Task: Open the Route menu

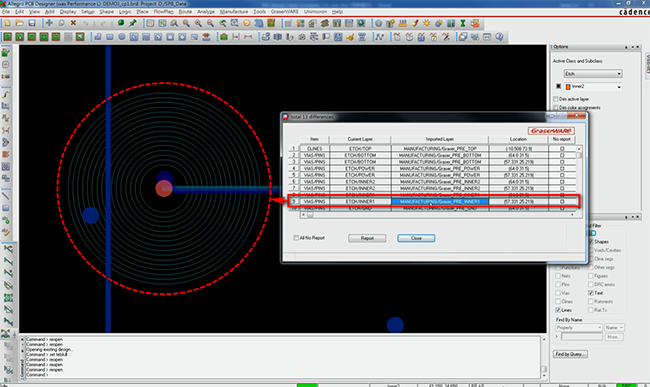Action: click(185, 12)
